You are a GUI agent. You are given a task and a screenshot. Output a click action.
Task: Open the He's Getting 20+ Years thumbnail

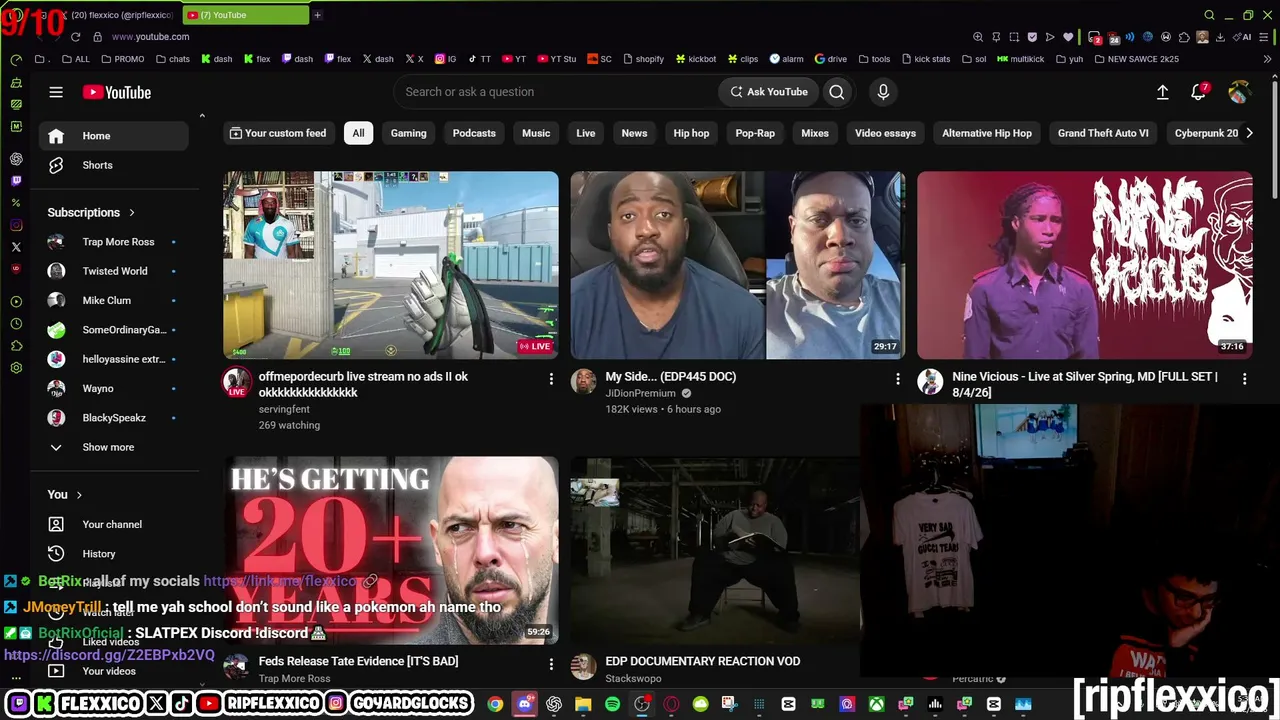(x=391, y=550)
